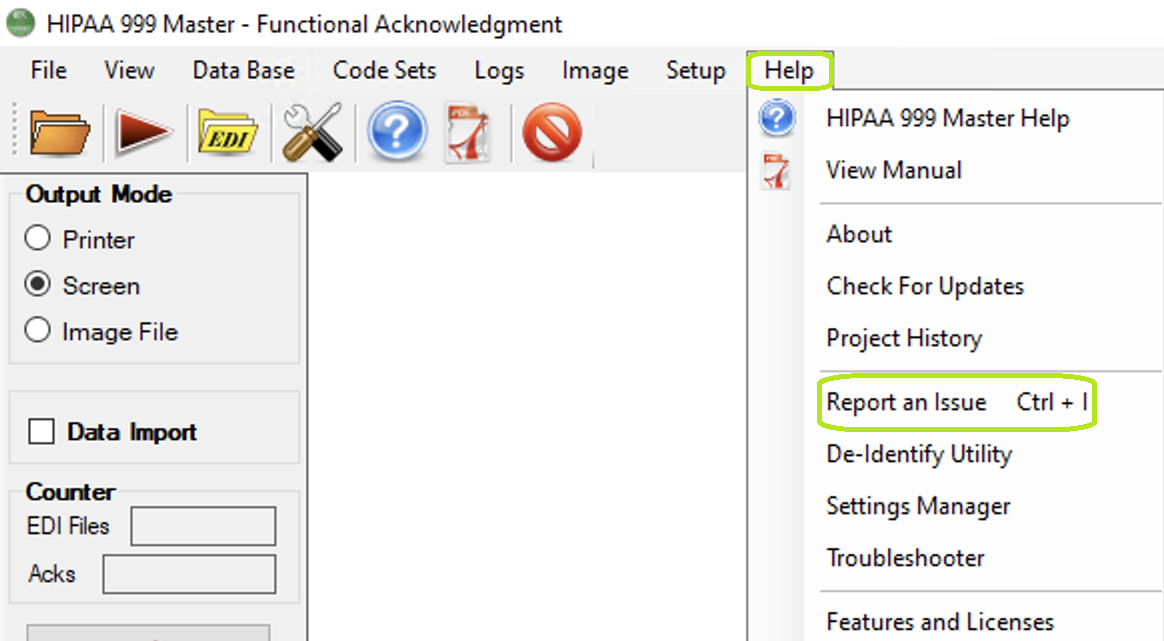The height and width of the screenshot is (641, 1164).
Task: Click the green app icon in title bar
Action: point(20,23)
